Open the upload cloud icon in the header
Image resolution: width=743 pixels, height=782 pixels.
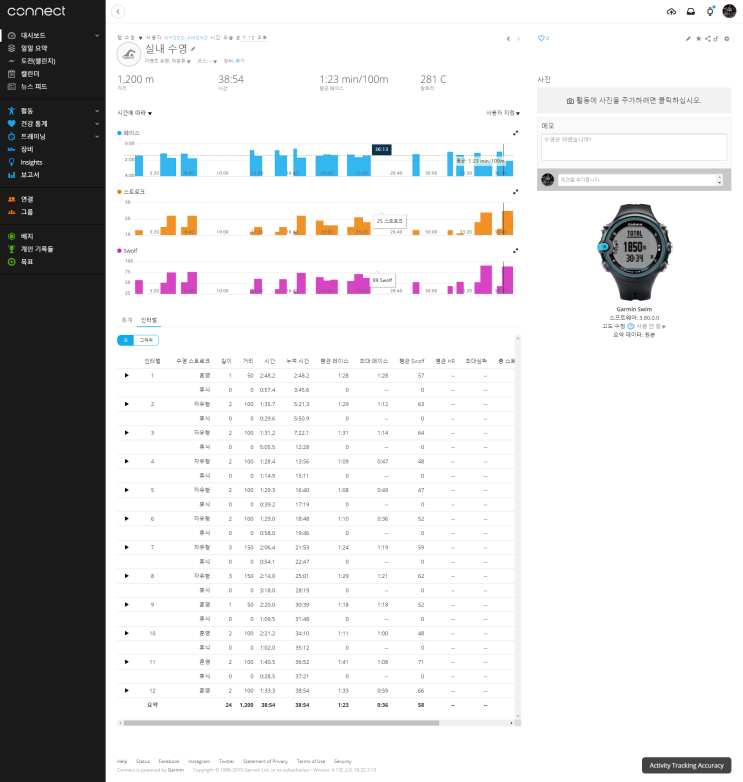(x=671, y=11)
